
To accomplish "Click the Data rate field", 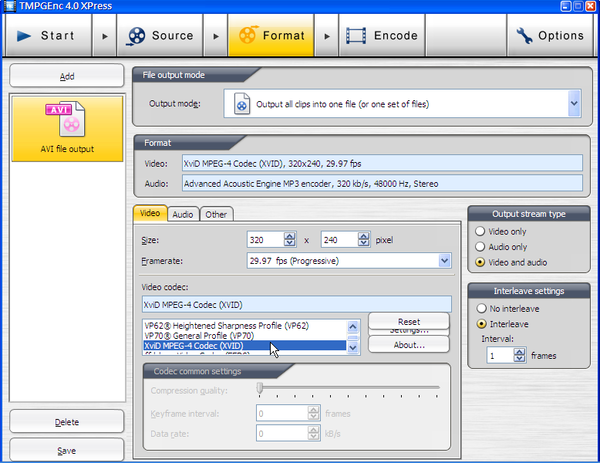I will [282, 434].
